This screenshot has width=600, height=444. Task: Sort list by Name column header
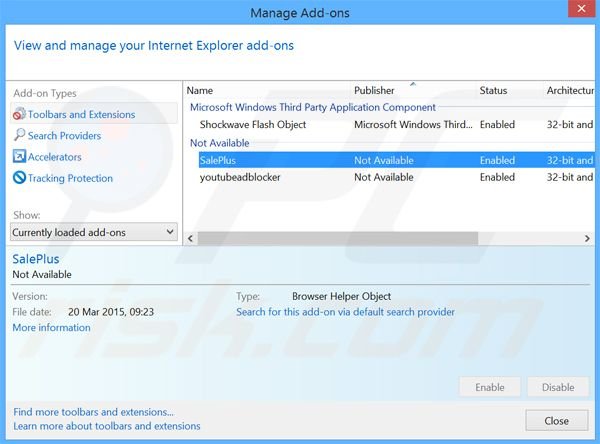pyautogui.click(x=200, y=91)
